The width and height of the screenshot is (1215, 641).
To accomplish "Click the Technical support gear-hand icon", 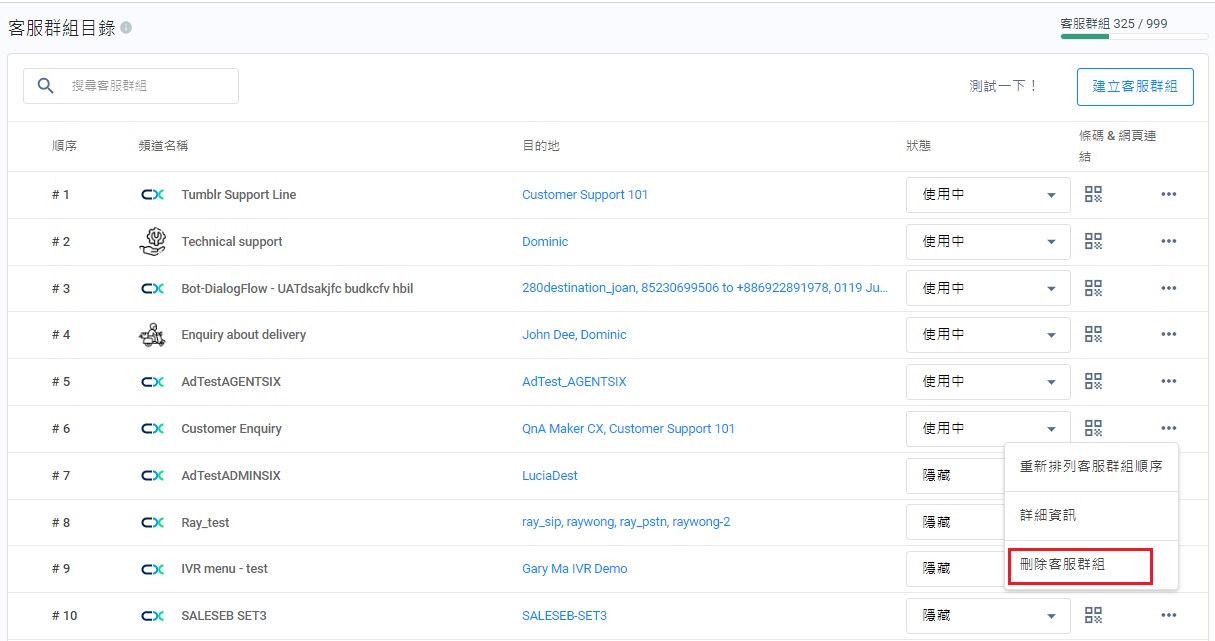I will [152, 241].
